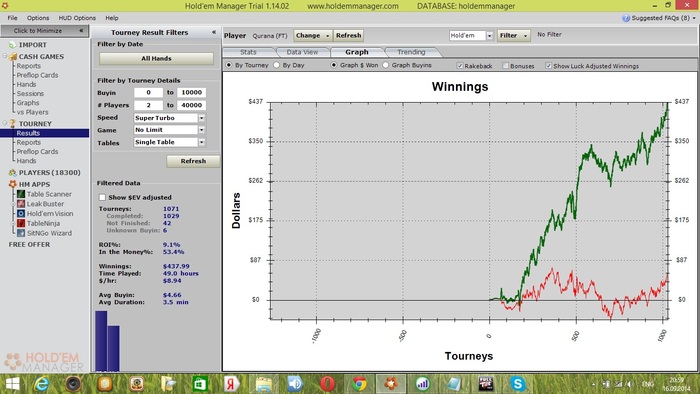Open Windows Start menu

(x=12, y=384)
